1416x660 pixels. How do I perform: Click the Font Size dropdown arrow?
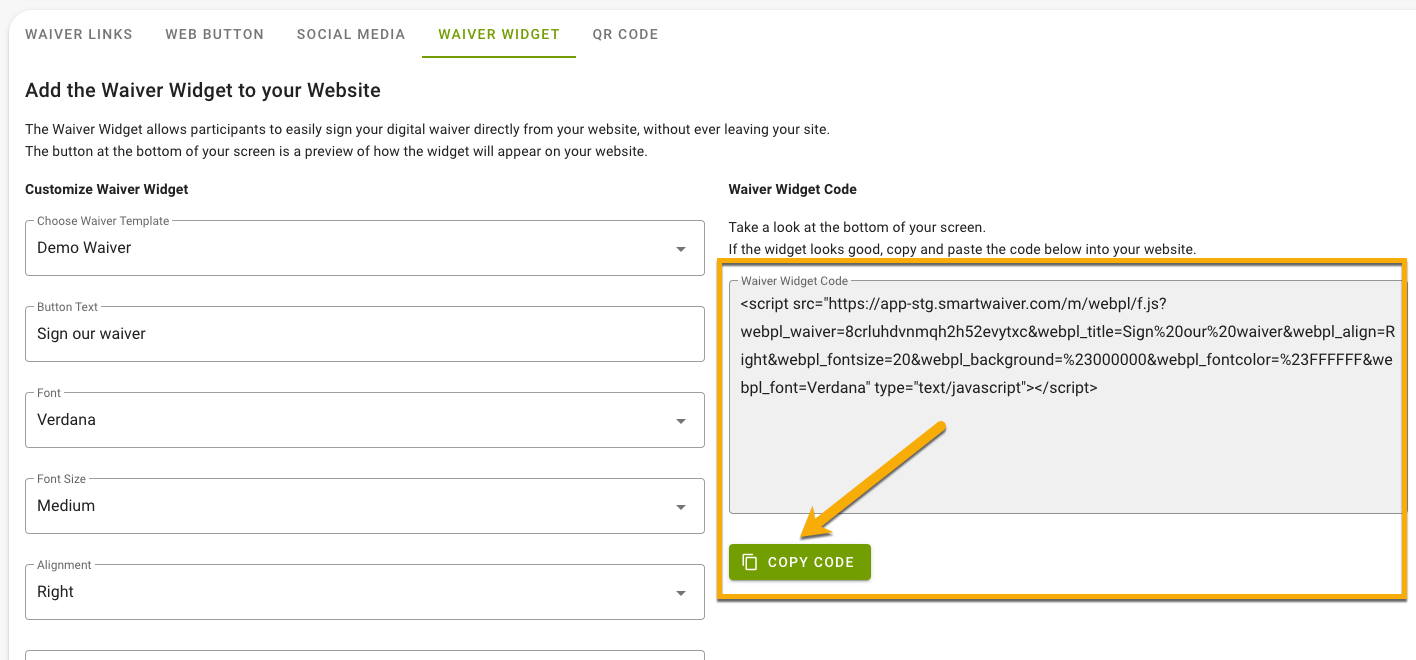[x=681, y=507]
